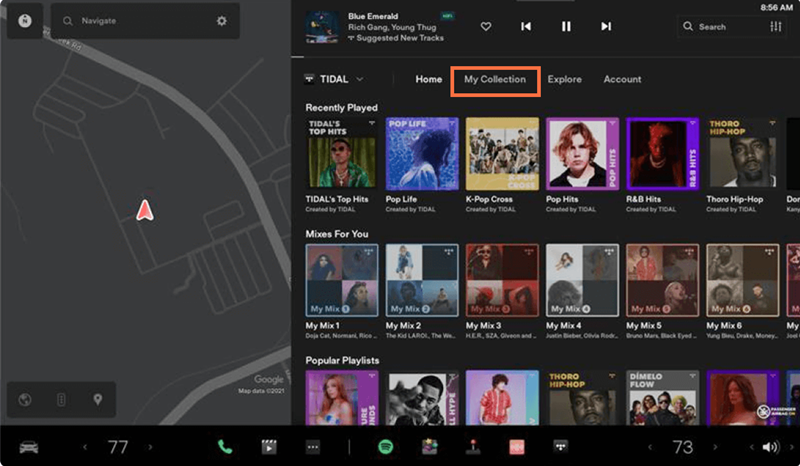
Task: Open the three-dot app launcher
Action: pyautogui.click(x=313, y=447)
